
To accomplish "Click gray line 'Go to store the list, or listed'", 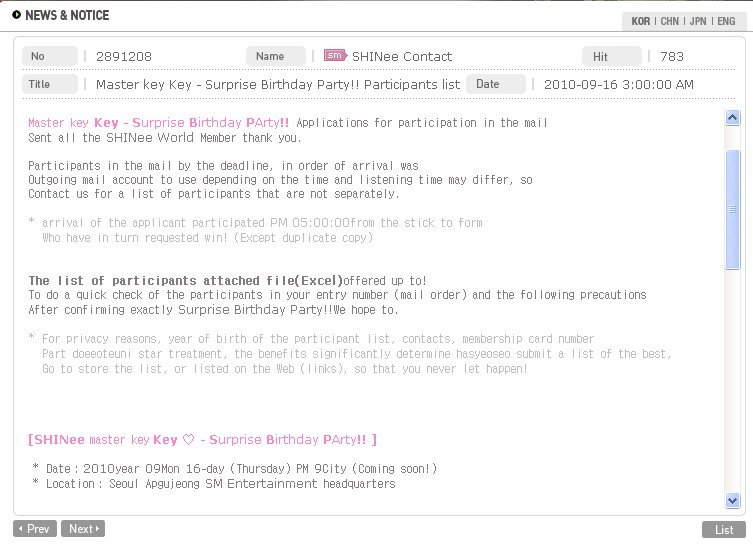I will tap(285, 369).
